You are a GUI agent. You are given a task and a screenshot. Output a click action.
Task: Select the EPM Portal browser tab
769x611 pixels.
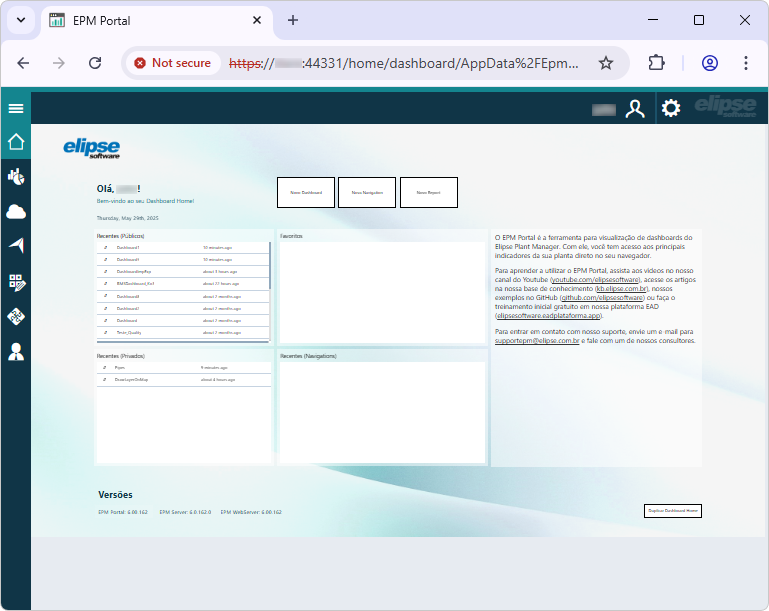157,21
